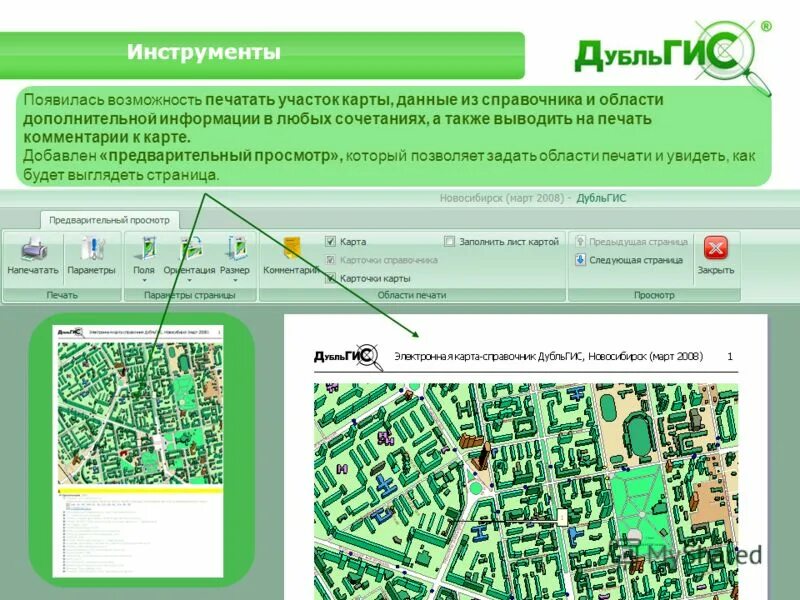
Task: Click the Следующая страница label
Action: (636, 260)
